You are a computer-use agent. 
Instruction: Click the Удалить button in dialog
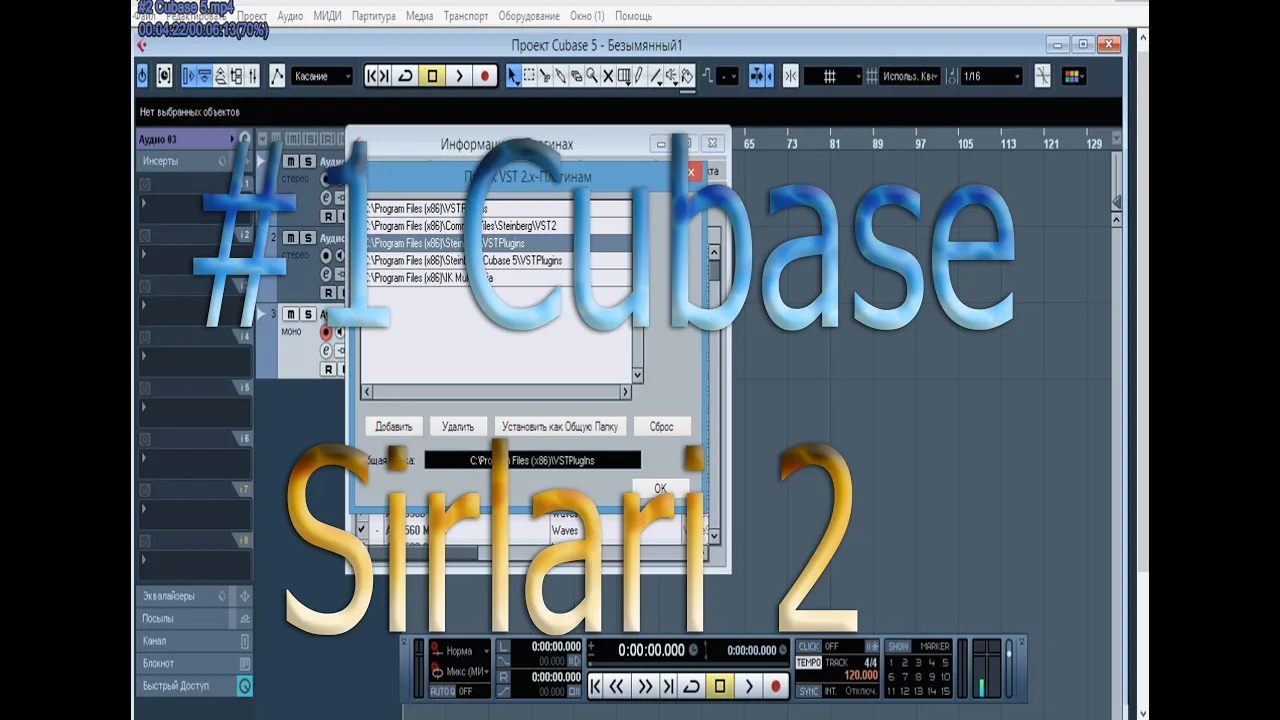click(458, 426)
